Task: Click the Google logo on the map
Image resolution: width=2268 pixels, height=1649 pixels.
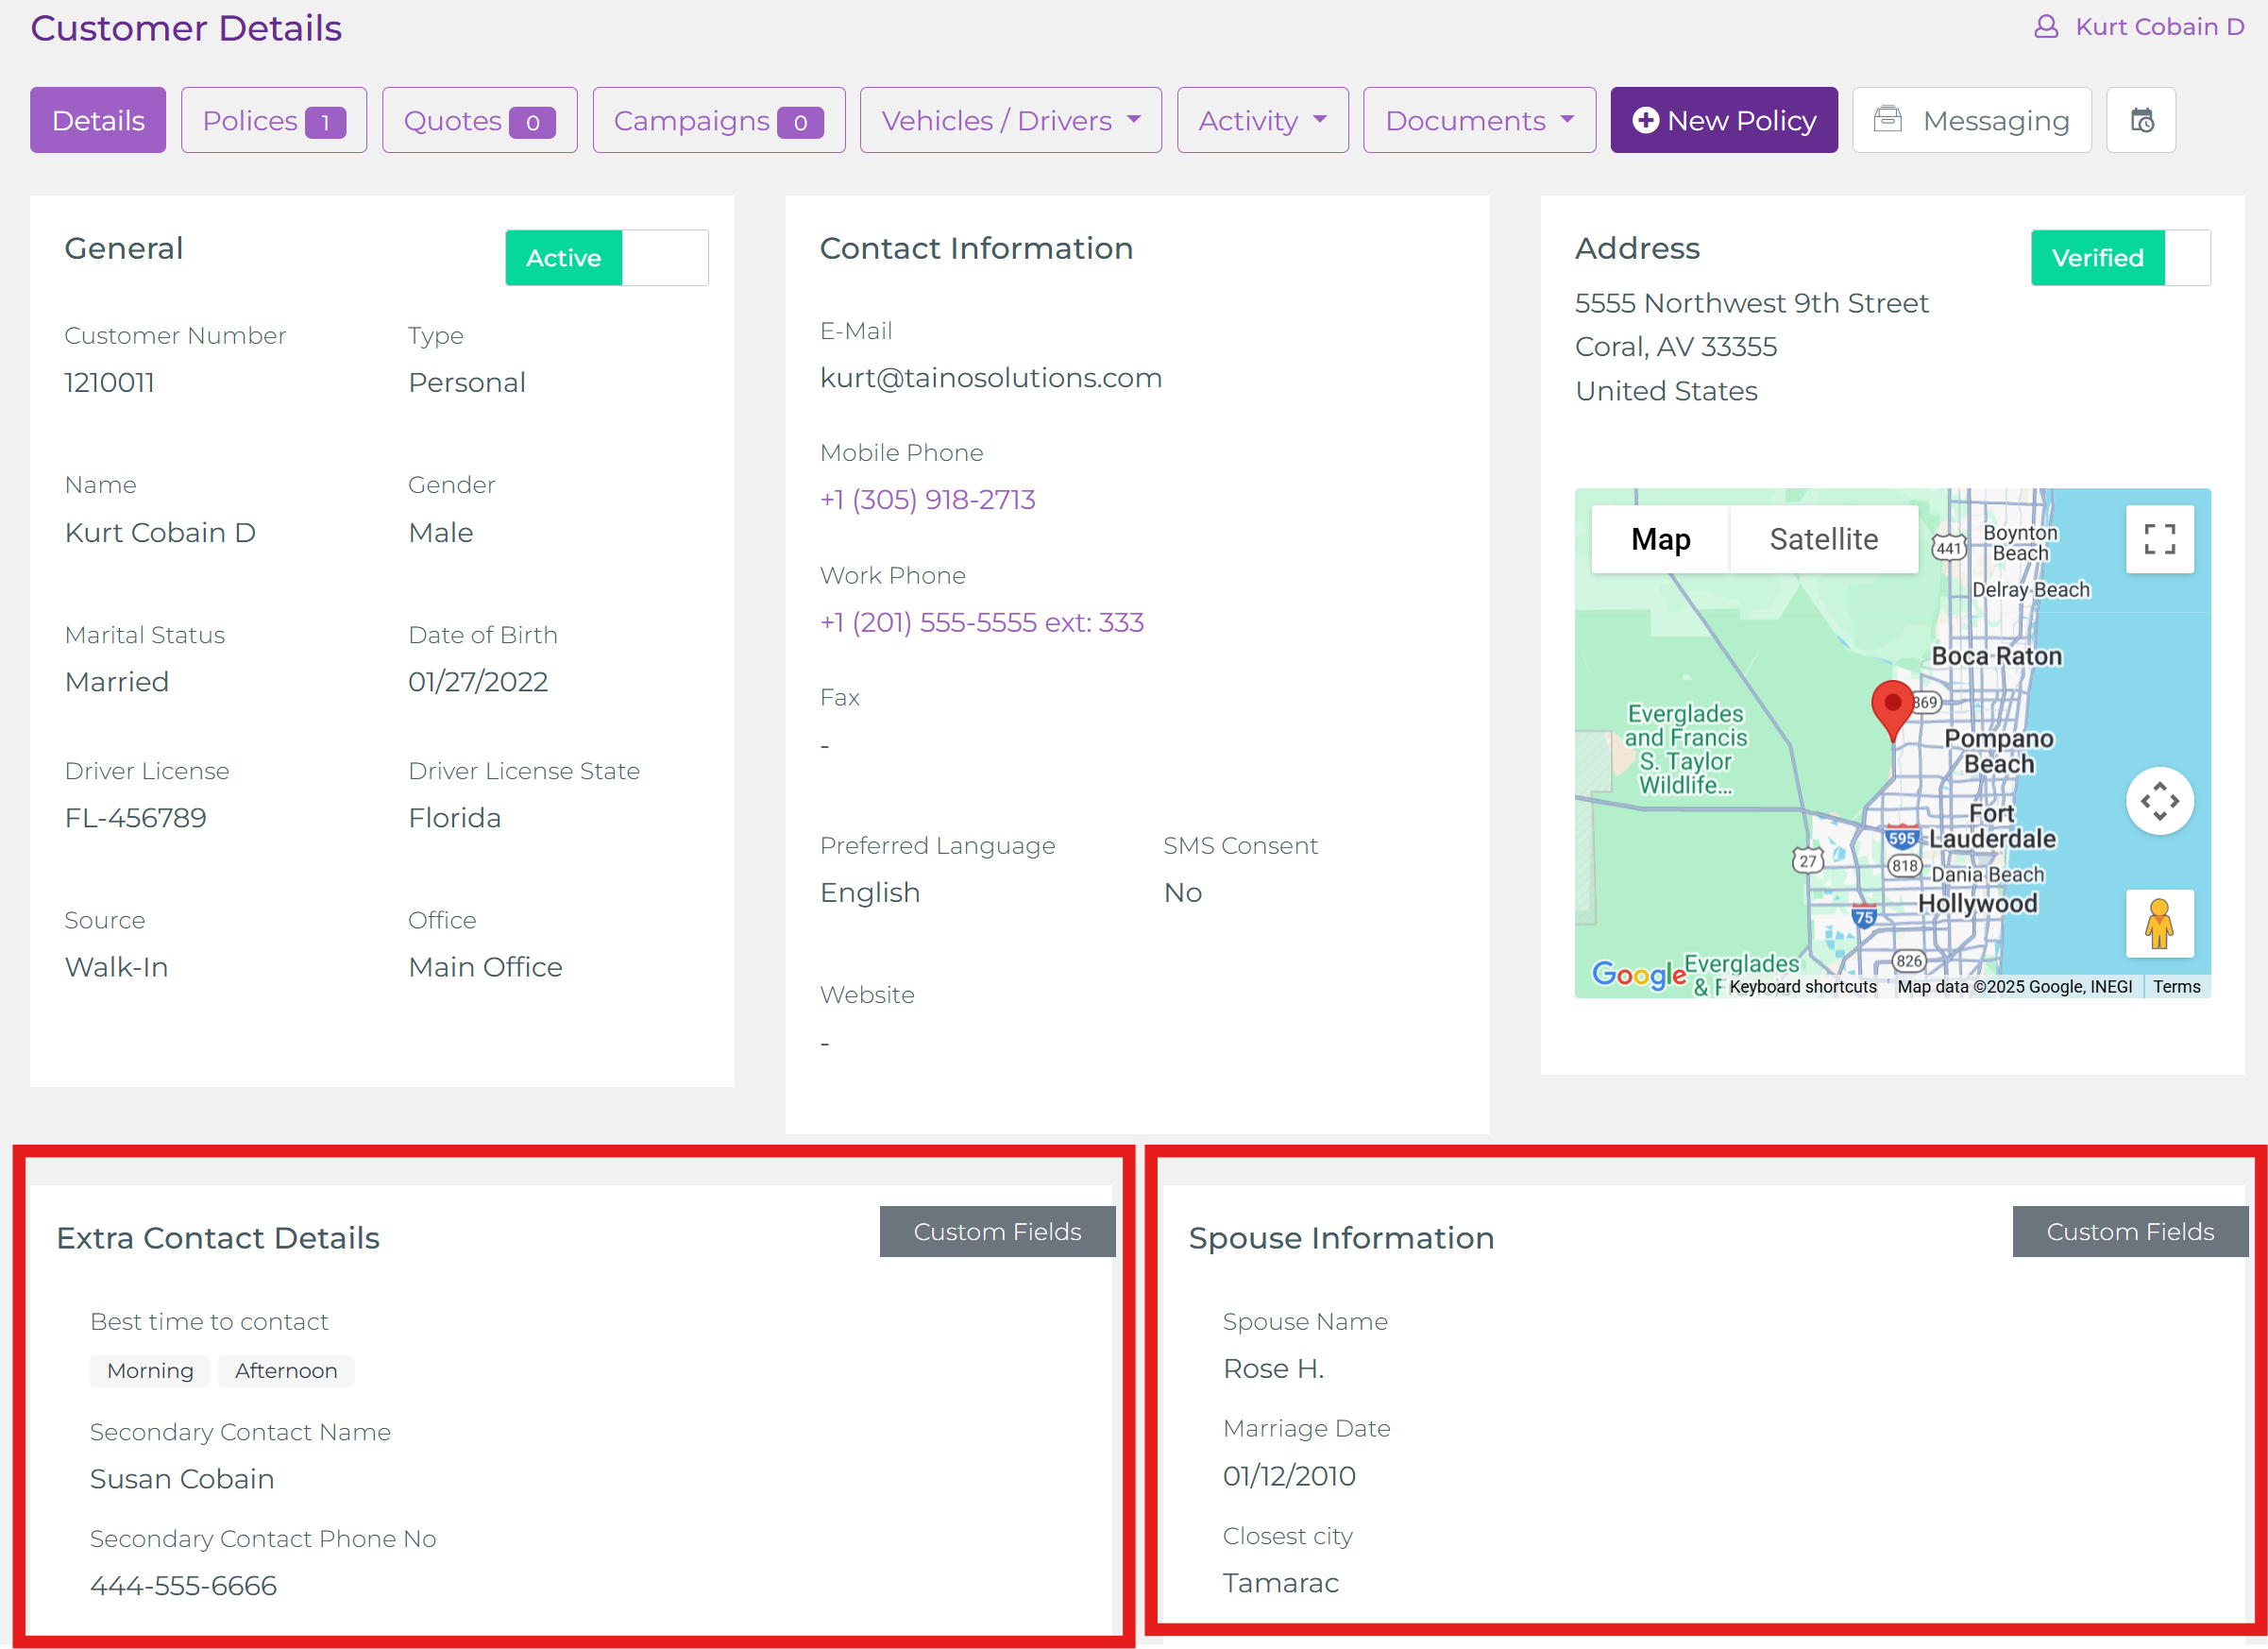Action: (x=1638, y=974)
